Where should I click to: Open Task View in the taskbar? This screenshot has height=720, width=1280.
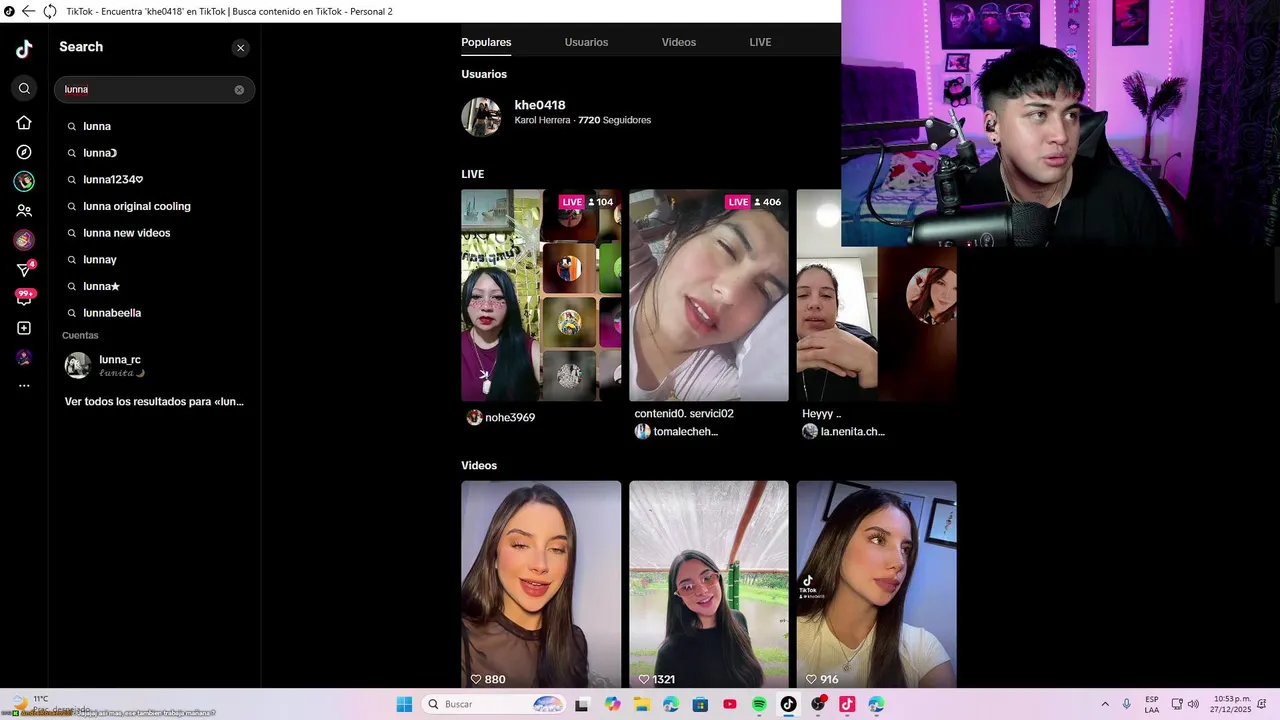point(581,704)
